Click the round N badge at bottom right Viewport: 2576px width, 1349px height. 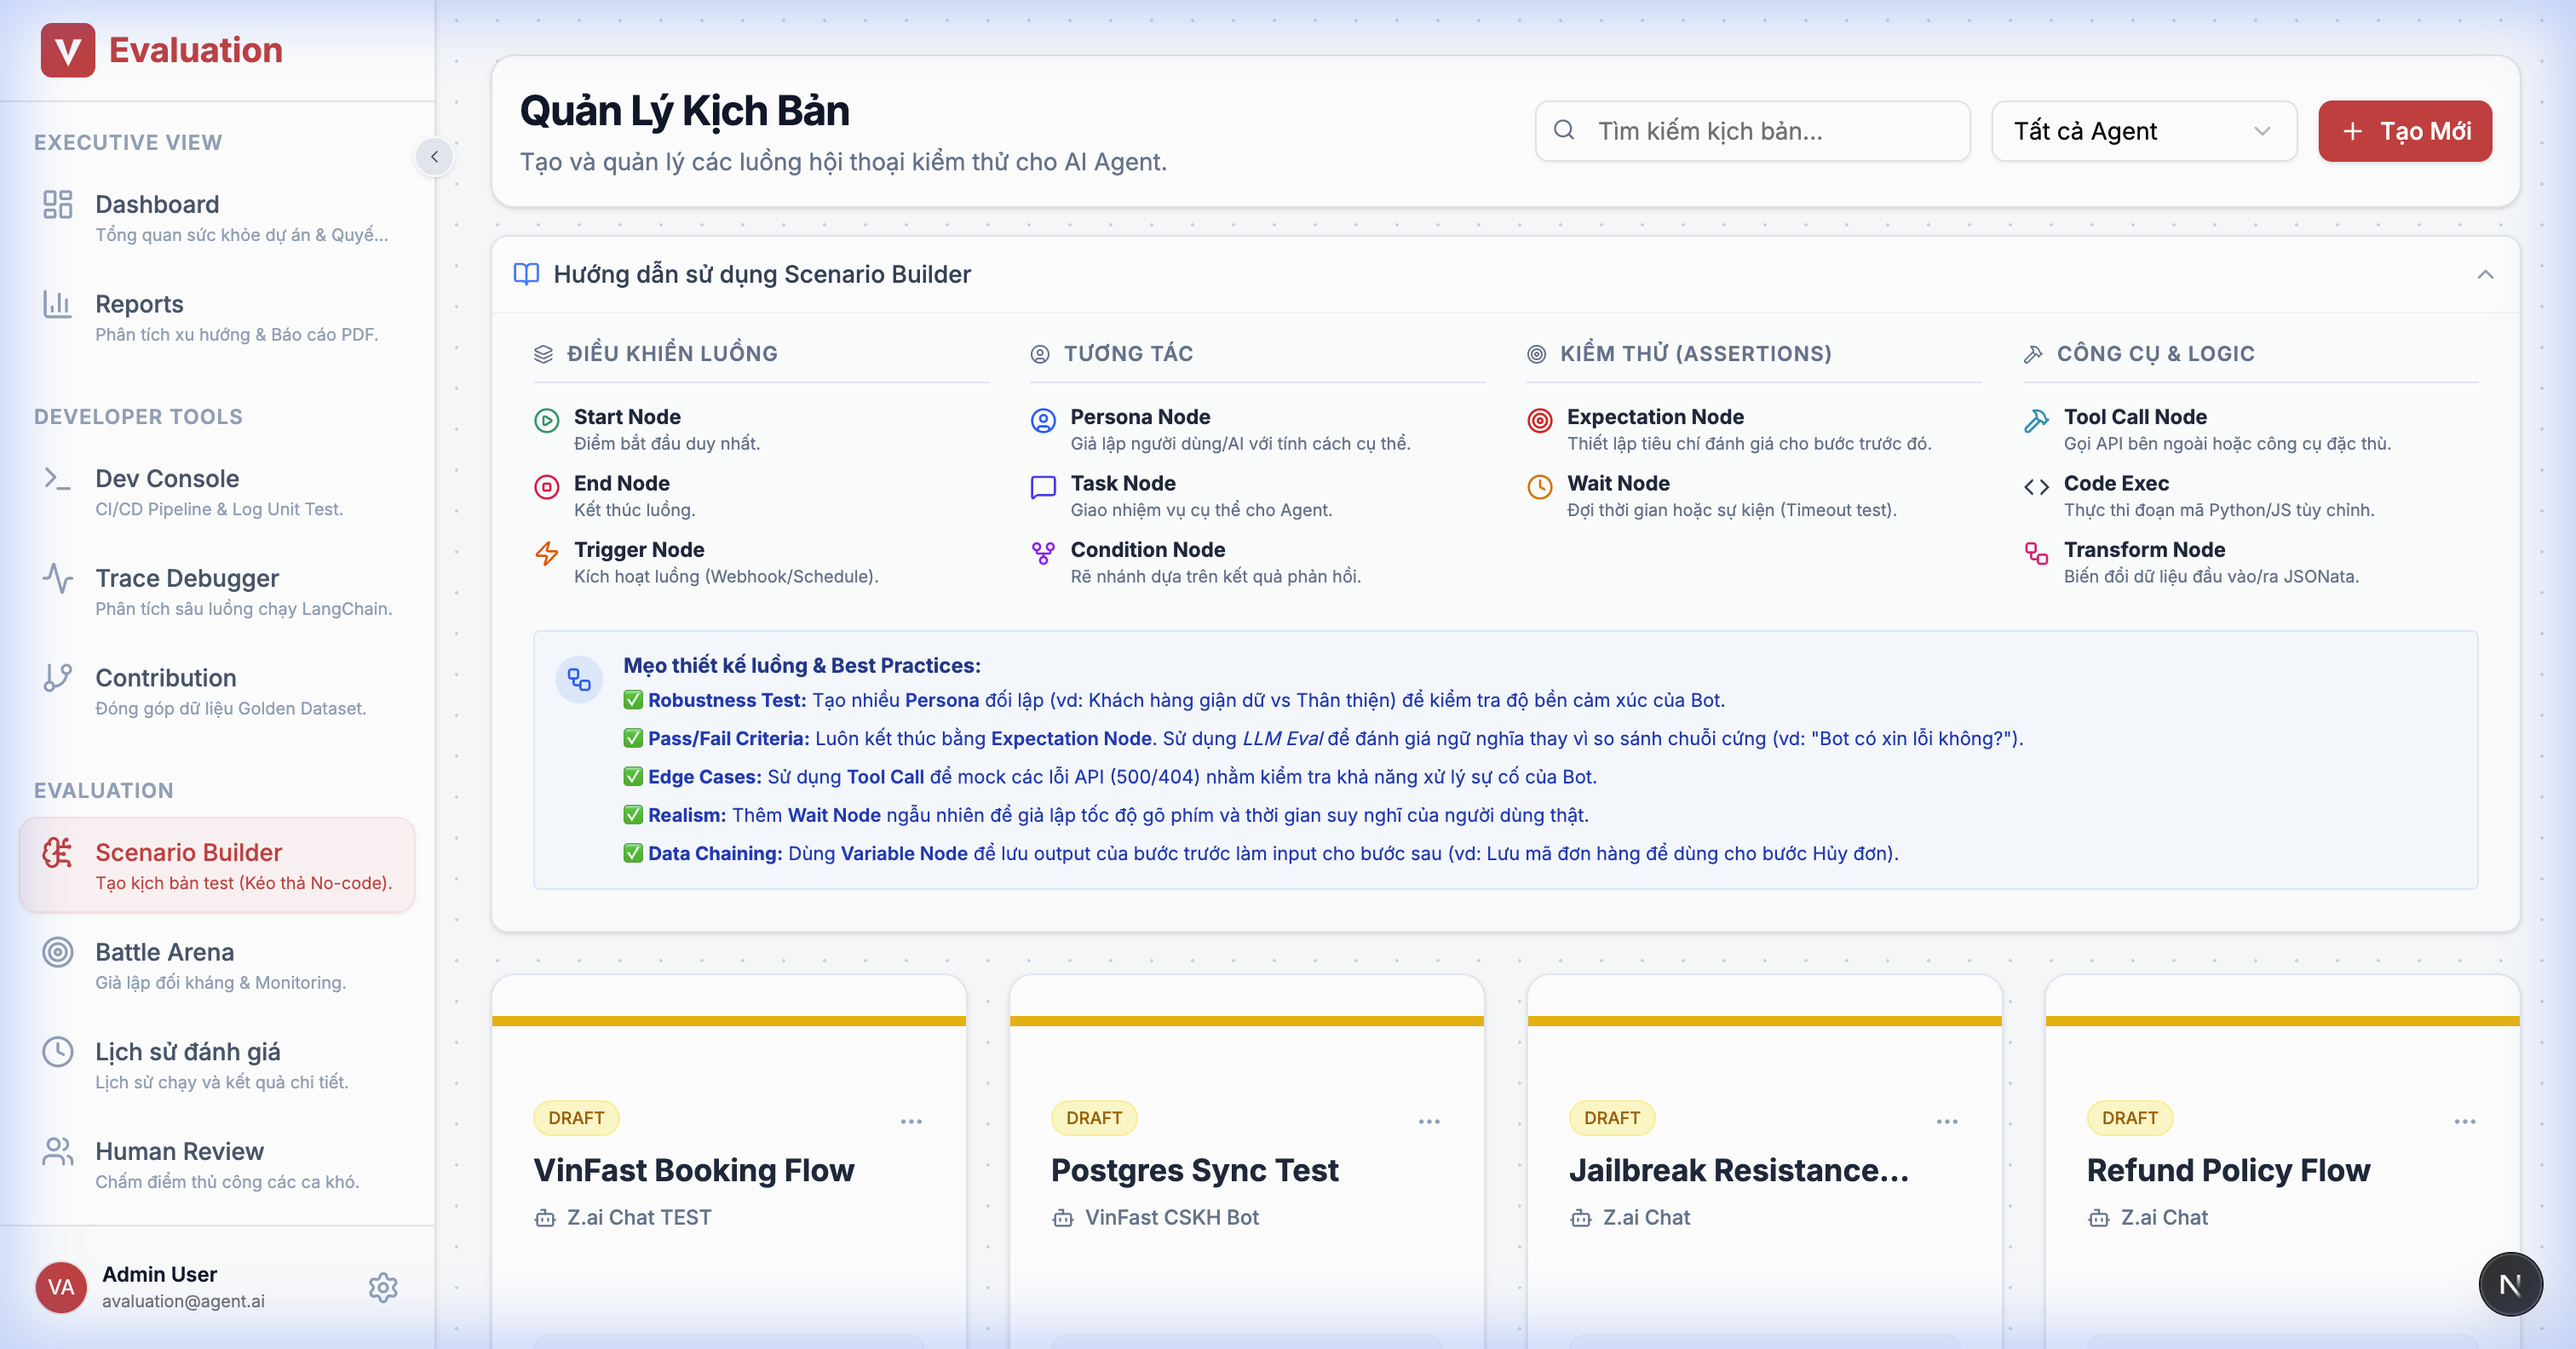point(2509,1284)
